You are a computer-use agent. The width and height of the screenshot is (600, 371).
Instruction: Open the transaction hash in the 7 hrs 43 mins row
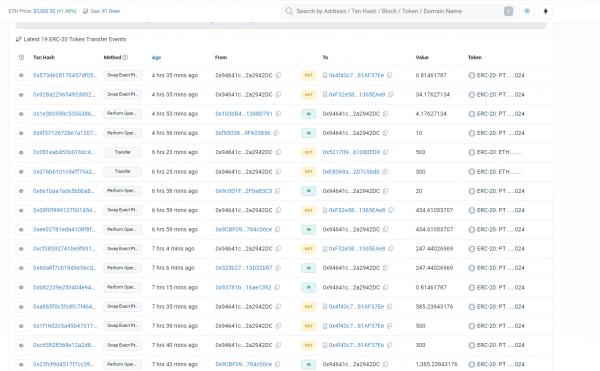[x=63, y=364]
